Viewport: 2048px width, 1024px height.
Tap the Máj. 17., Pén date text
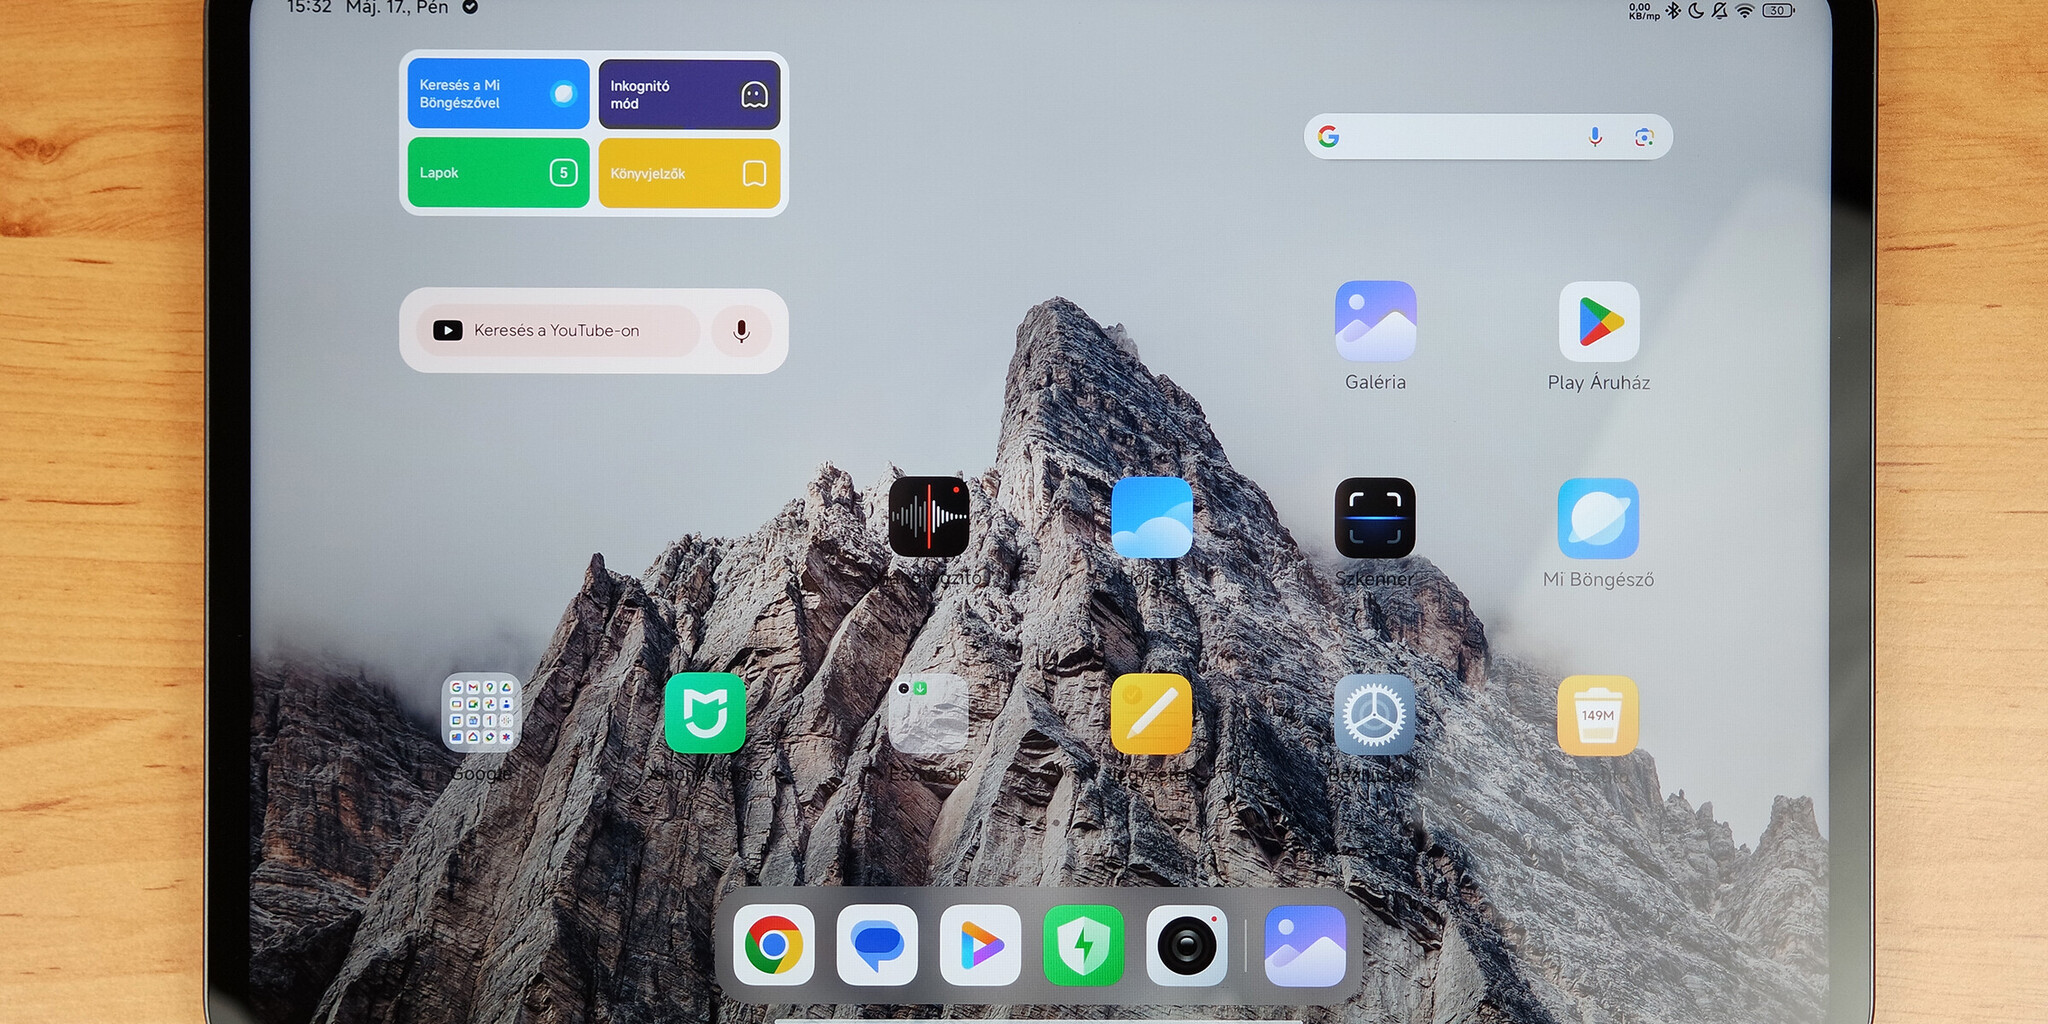click(x=397, y=8)
